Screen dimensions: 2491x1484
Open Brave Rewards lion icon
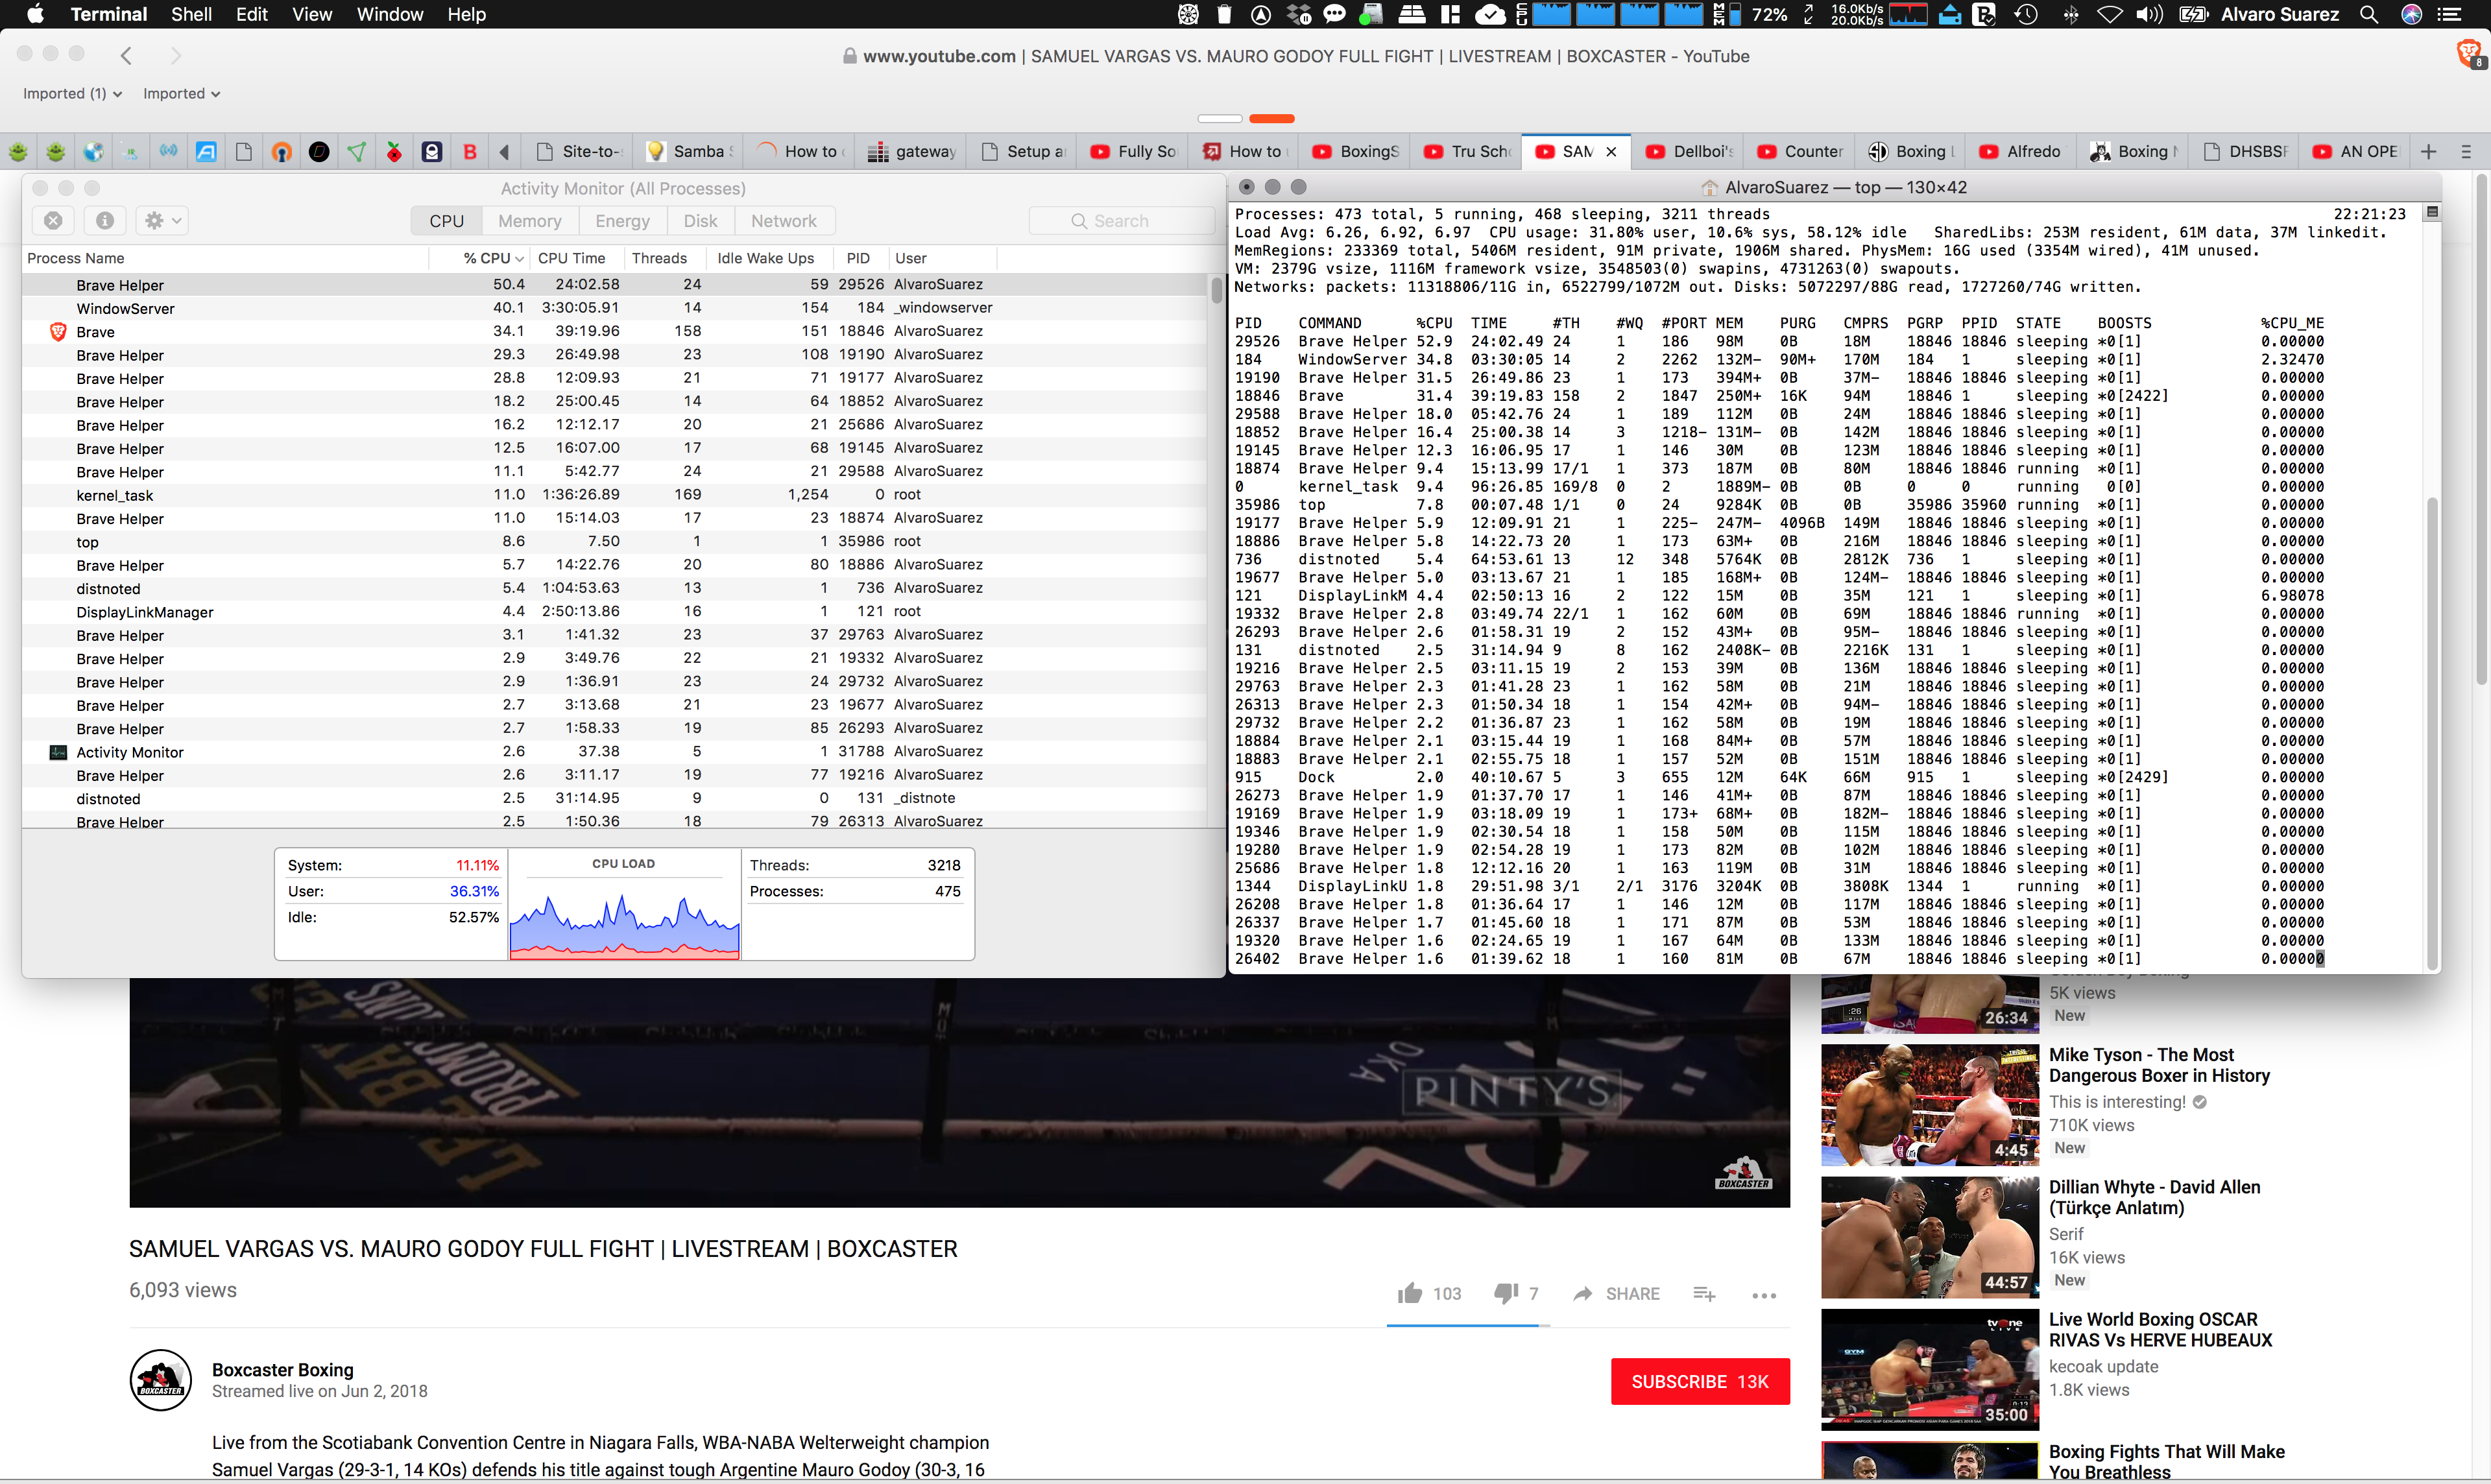[2467, 54]
